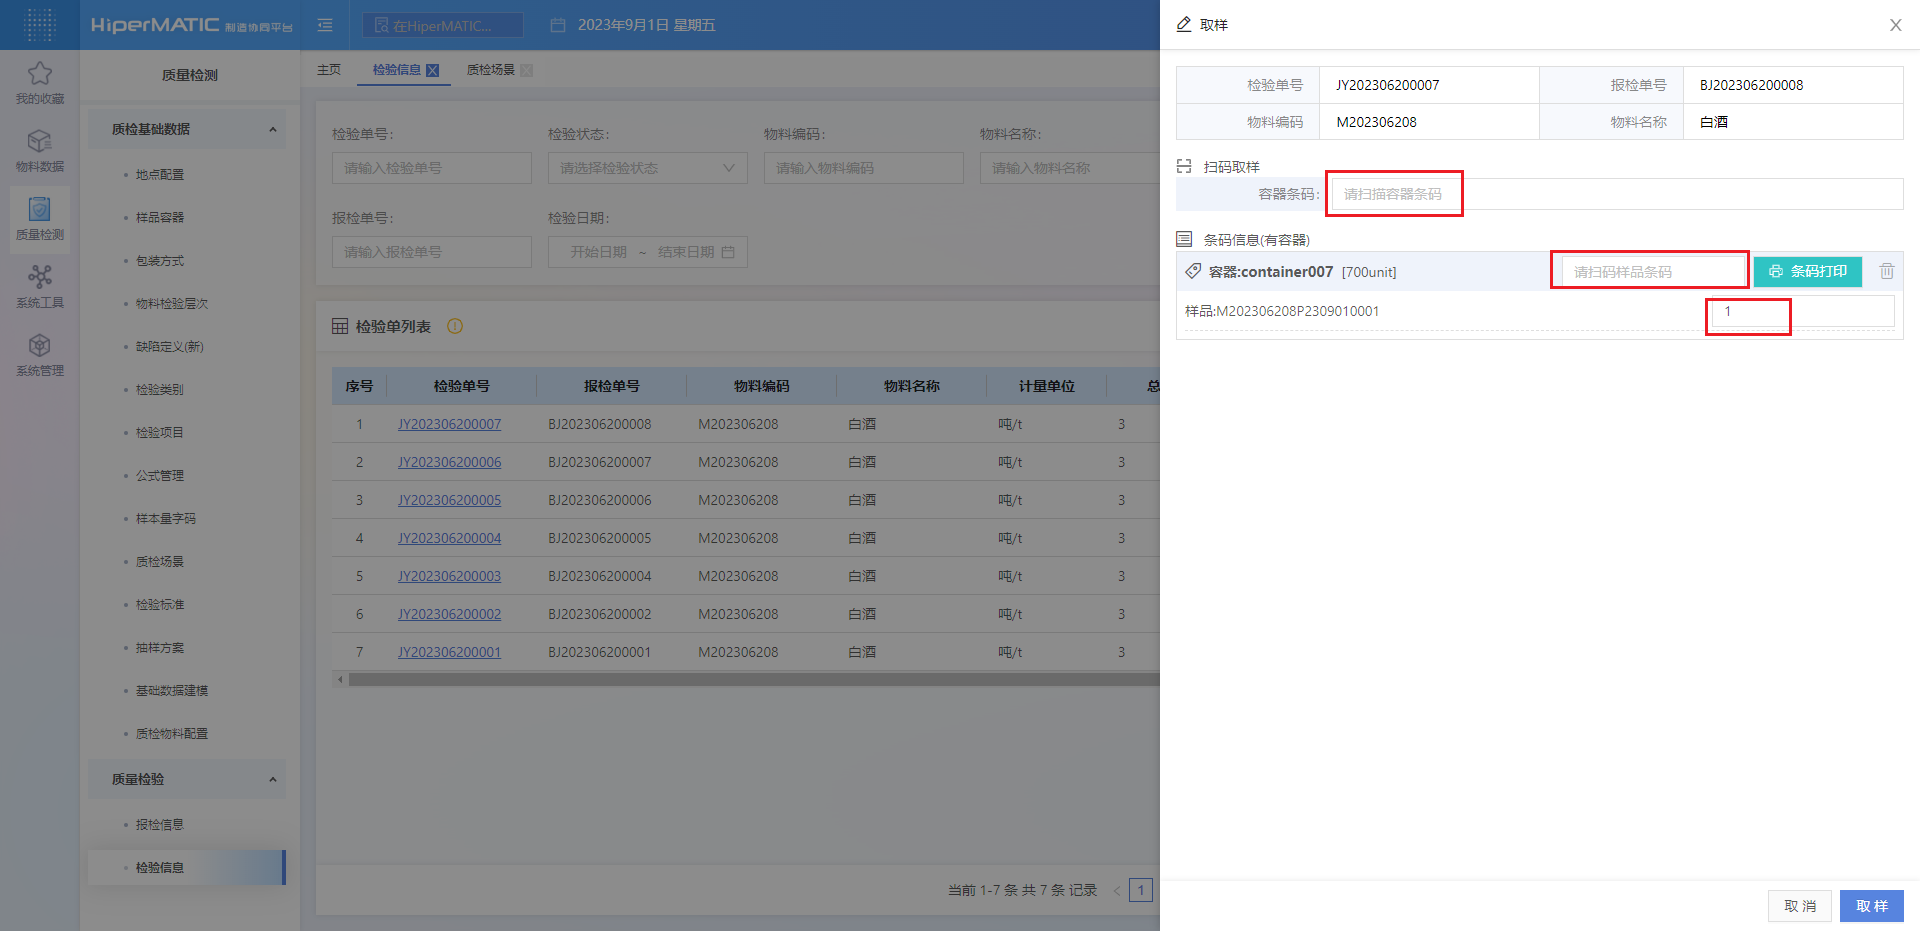
Task: Focus the 容器条码 scan input field
Action: click(1617, 194)
